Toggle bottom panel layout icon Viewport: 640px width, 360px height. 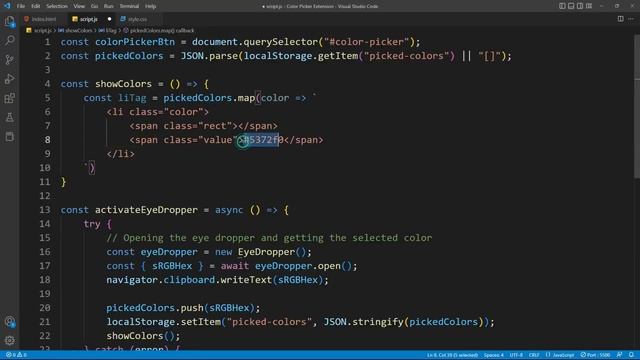click(571, 6)
